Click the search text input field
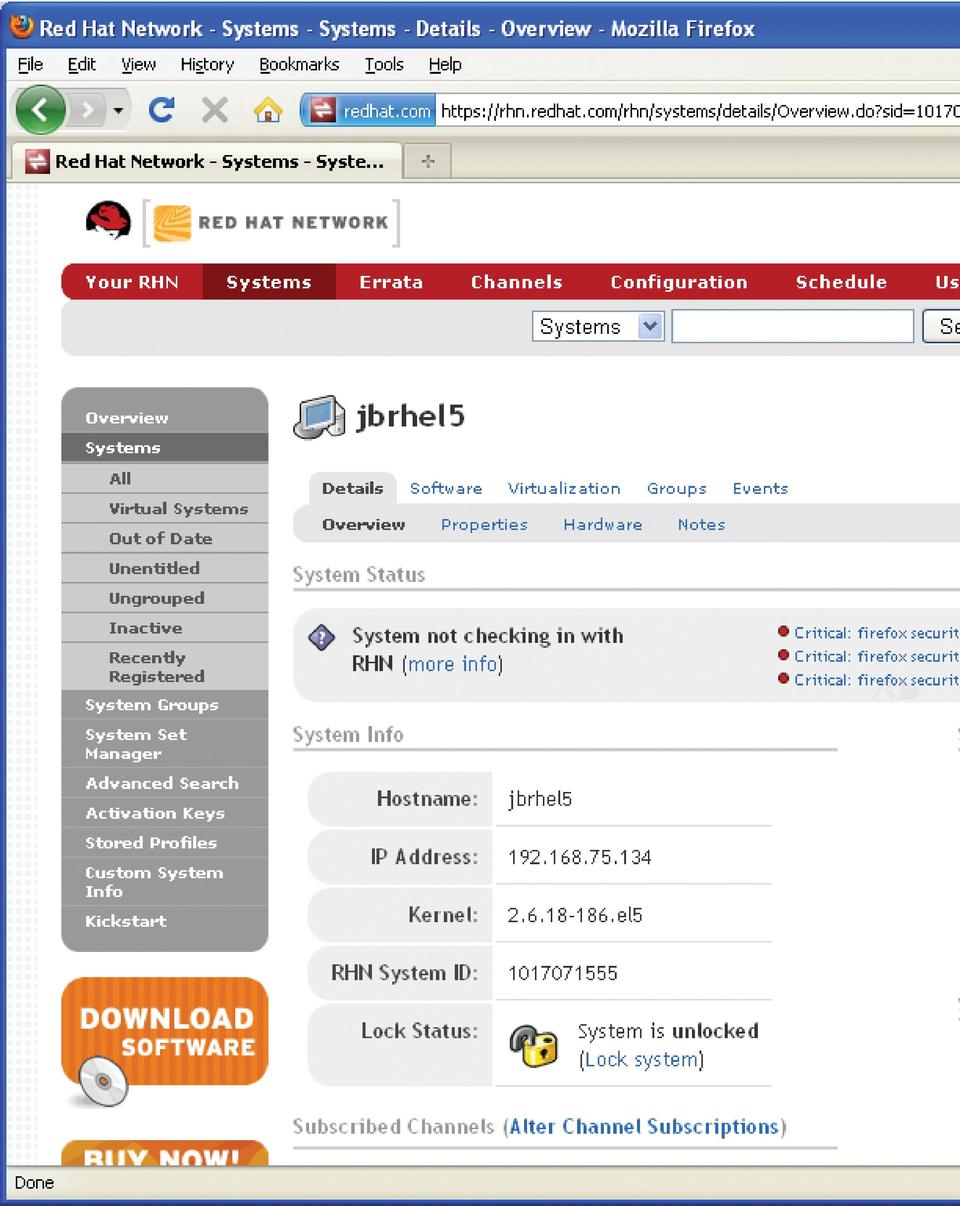The image size is (960, 1206). [792, 327]
